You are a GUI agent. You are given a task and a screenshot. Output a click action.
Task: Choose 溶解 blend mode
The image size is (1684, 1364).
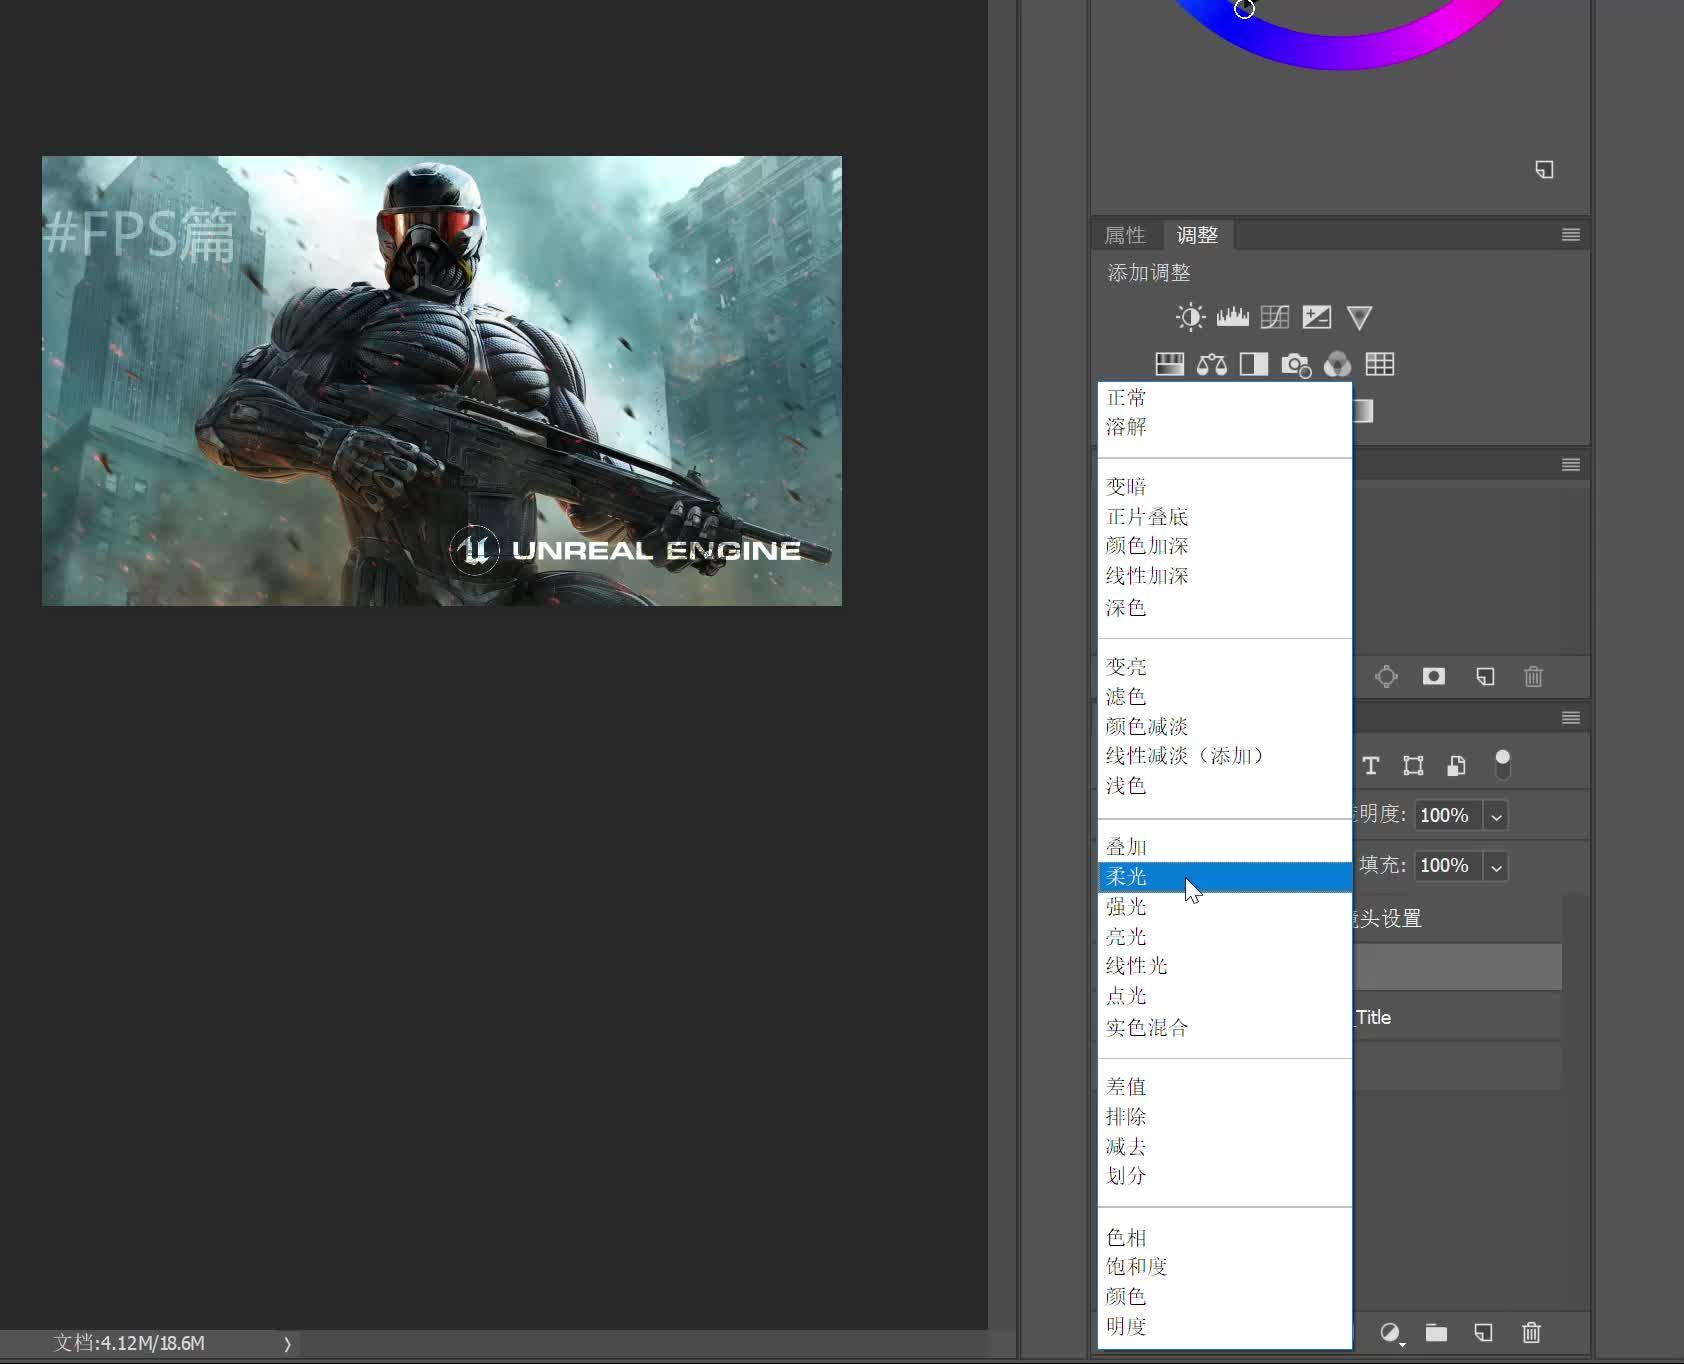pos(1225,427)
